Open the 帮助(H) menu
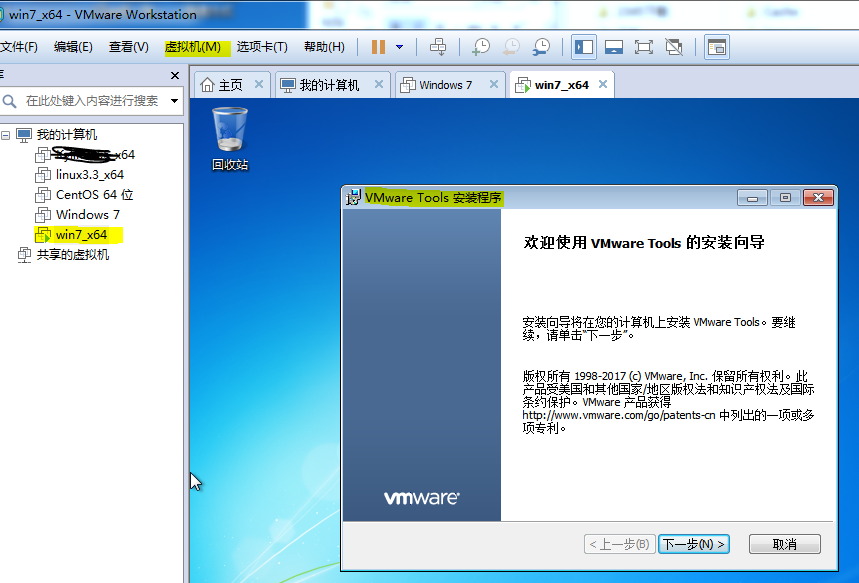Screen dimensions: 859x583 point(324,47)
